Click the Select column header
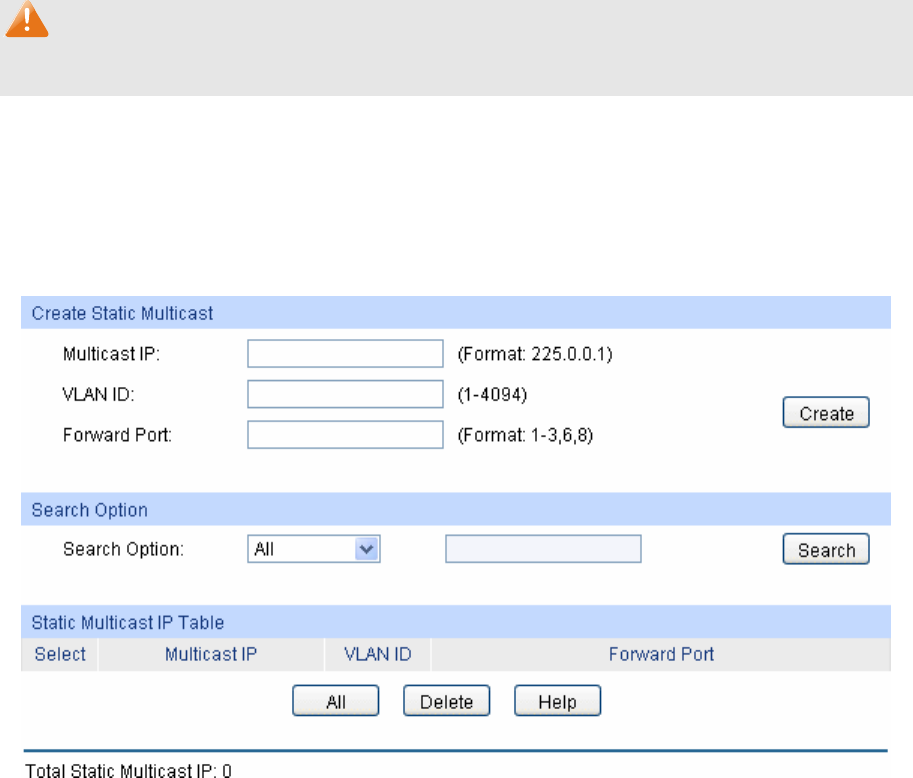The image size is (913, 778). 60,655
